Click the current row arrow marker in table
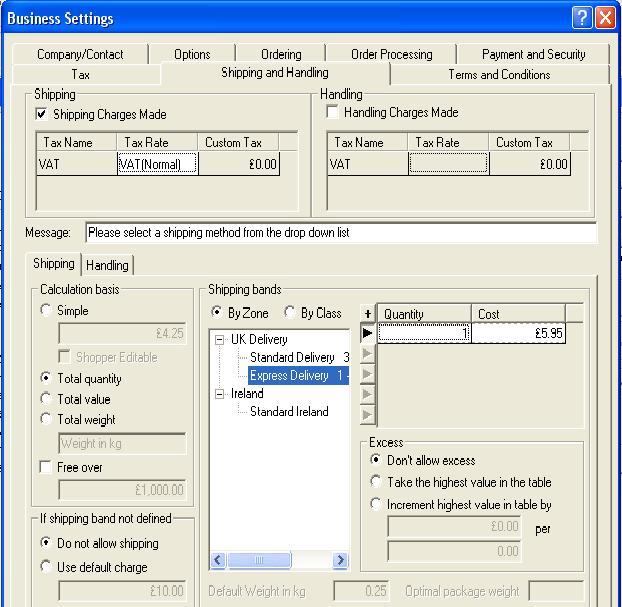This screenshot has height=607, width=622. pyautogui.click(x=367, y=333)
